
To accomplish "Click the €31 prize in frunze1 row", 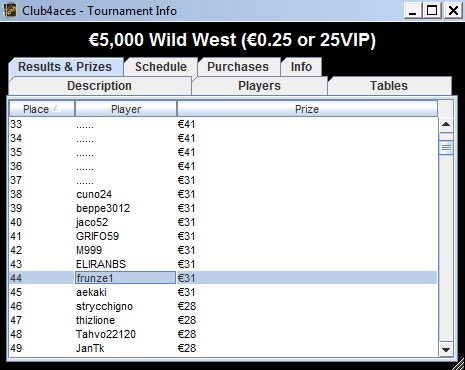I will pyautogui.click(x=307, y=278).
